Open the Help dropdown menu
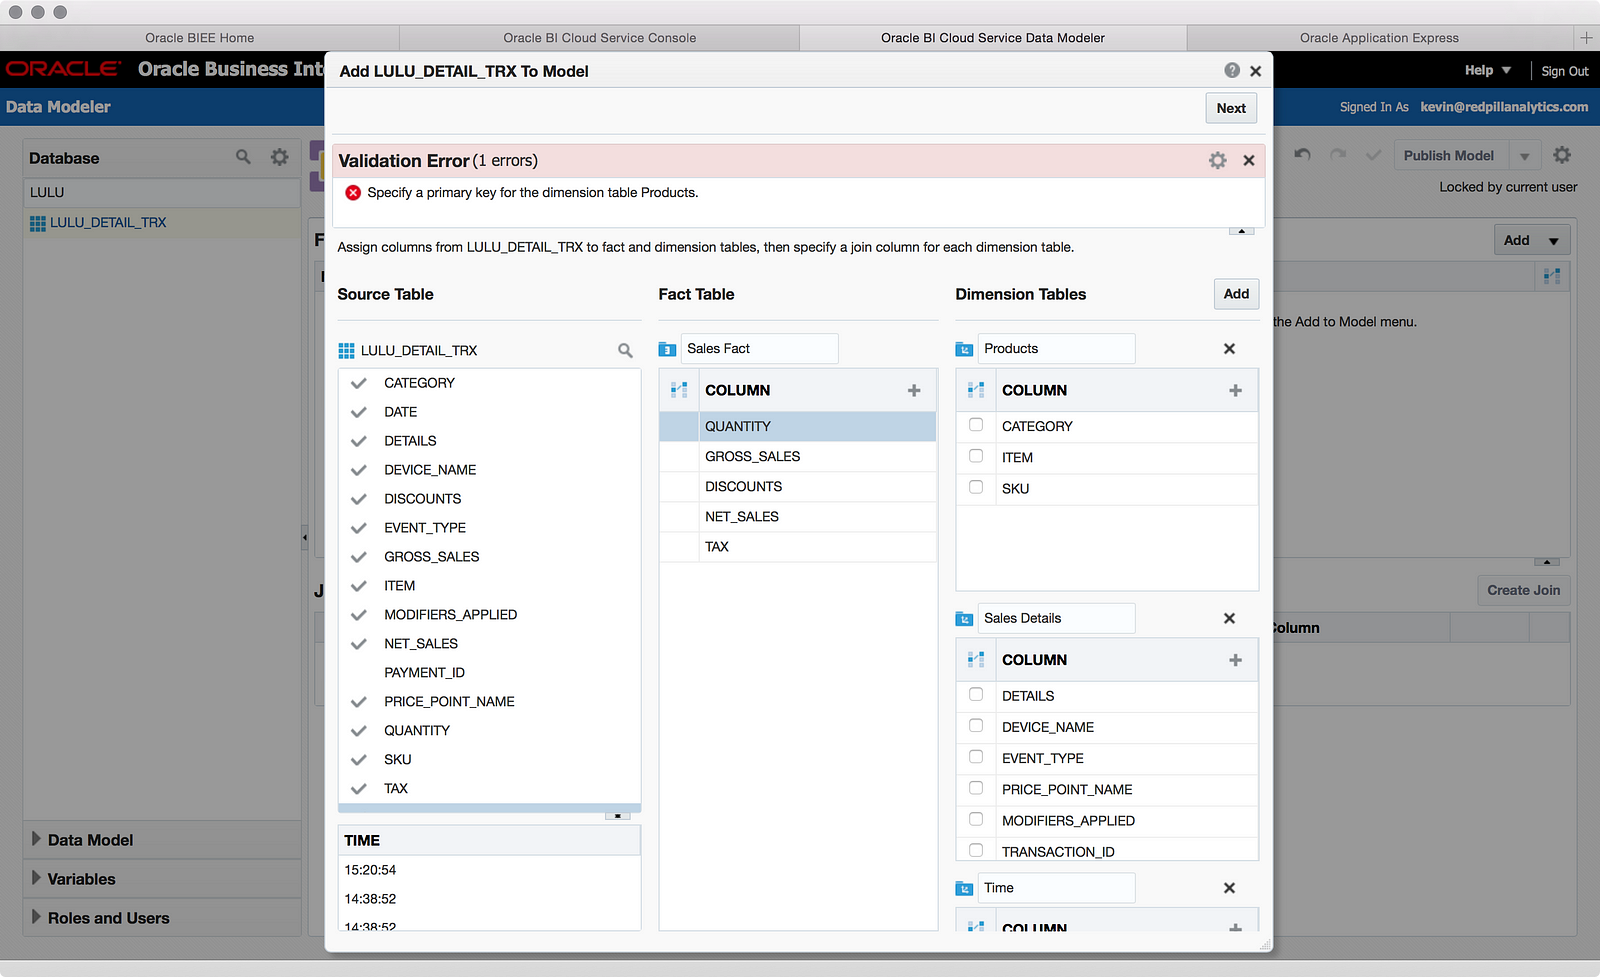 1488,70
